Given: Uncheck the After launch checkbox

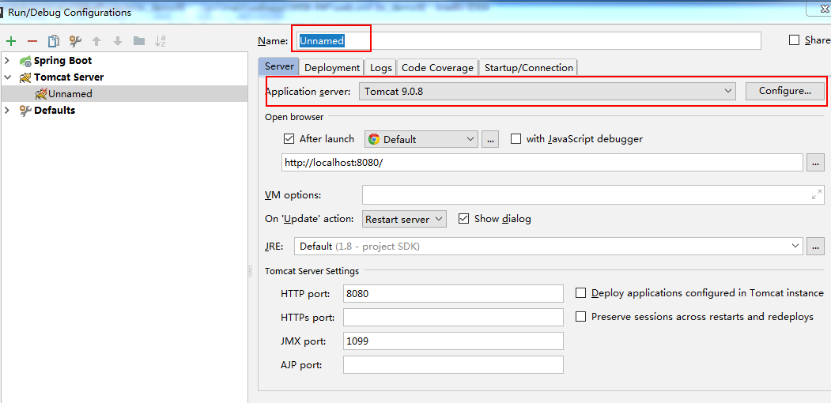Looking at the screenshot, I should (289, 139).
